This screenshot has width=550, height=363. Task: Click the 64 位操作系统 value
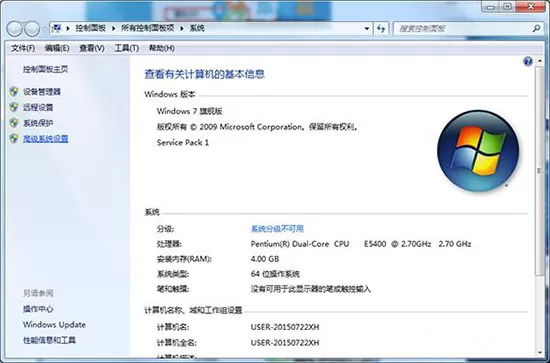(x=275, y=274)
